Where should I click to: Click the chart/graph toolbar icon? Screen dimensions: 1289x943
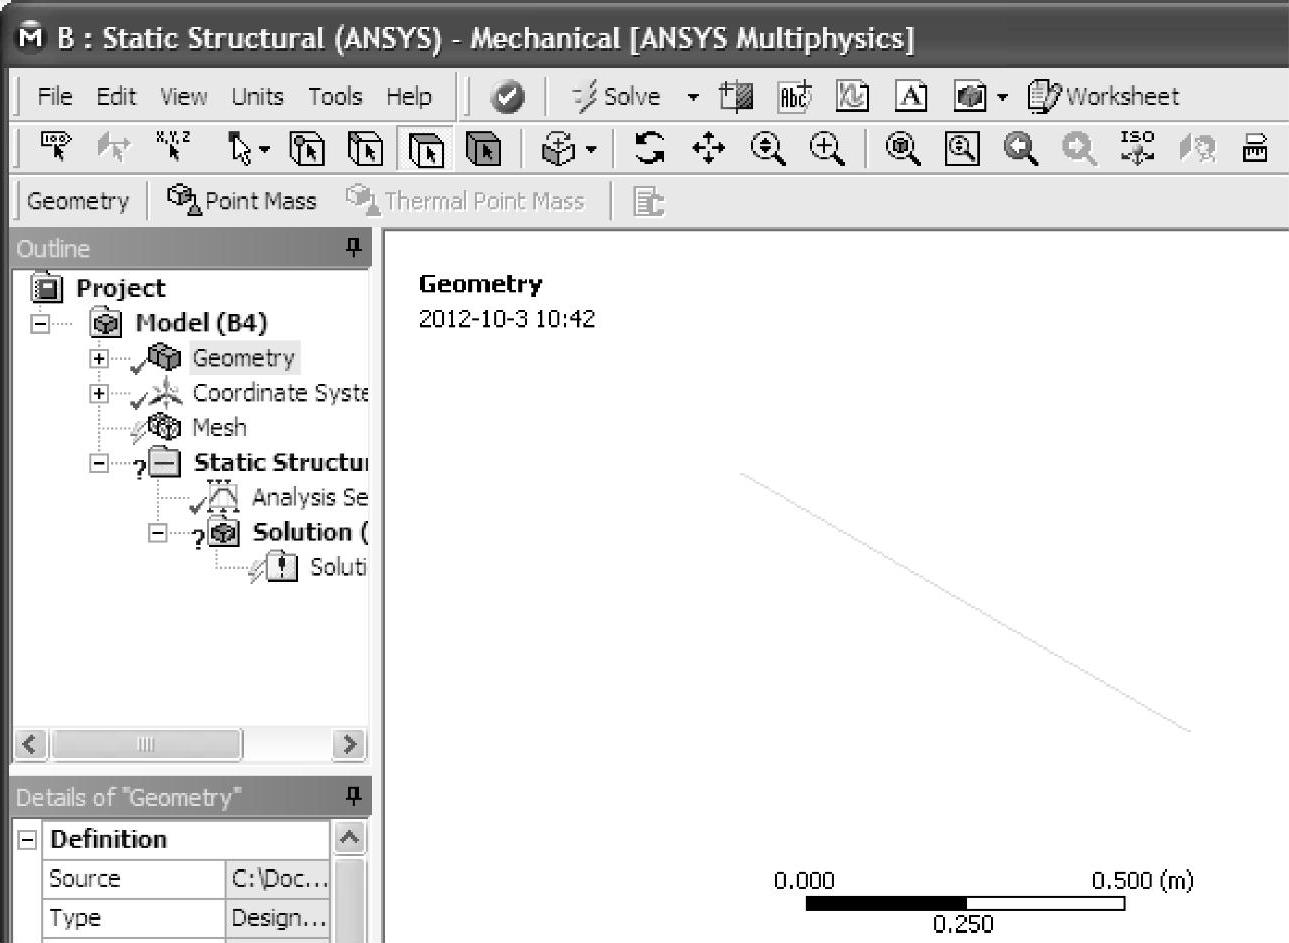[x=852, y=96]
